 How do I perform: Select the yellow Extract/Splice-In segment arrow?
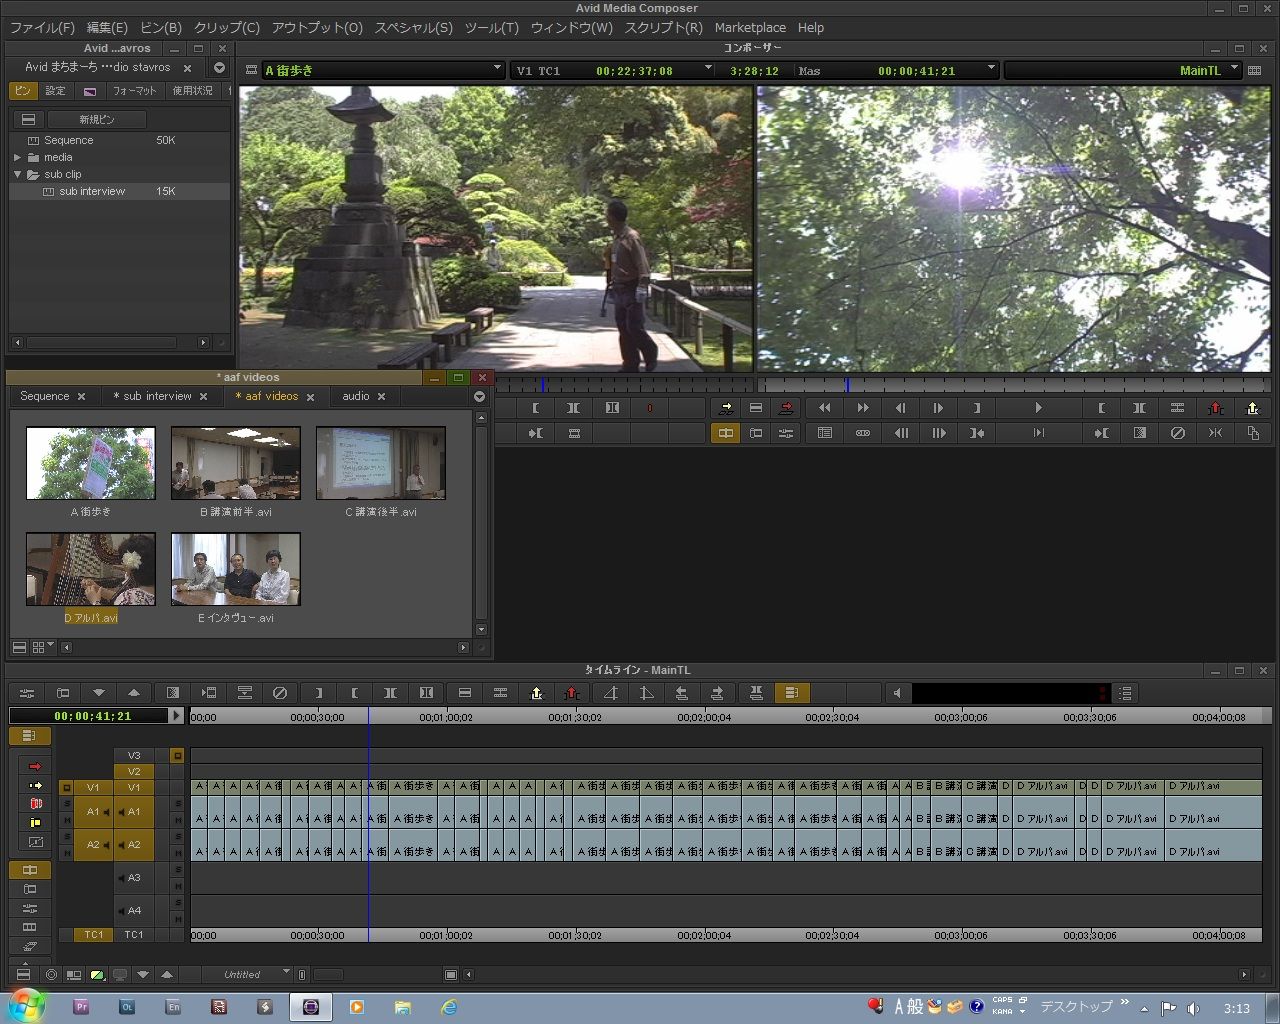point(35,786)
